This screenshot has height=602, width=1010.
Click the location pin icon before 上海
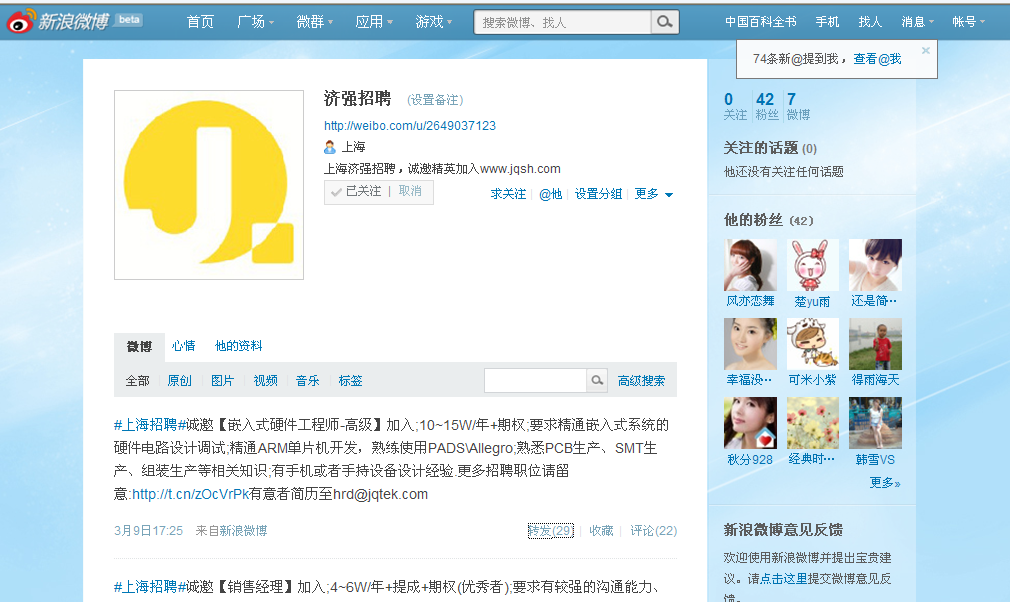[330, 148]
